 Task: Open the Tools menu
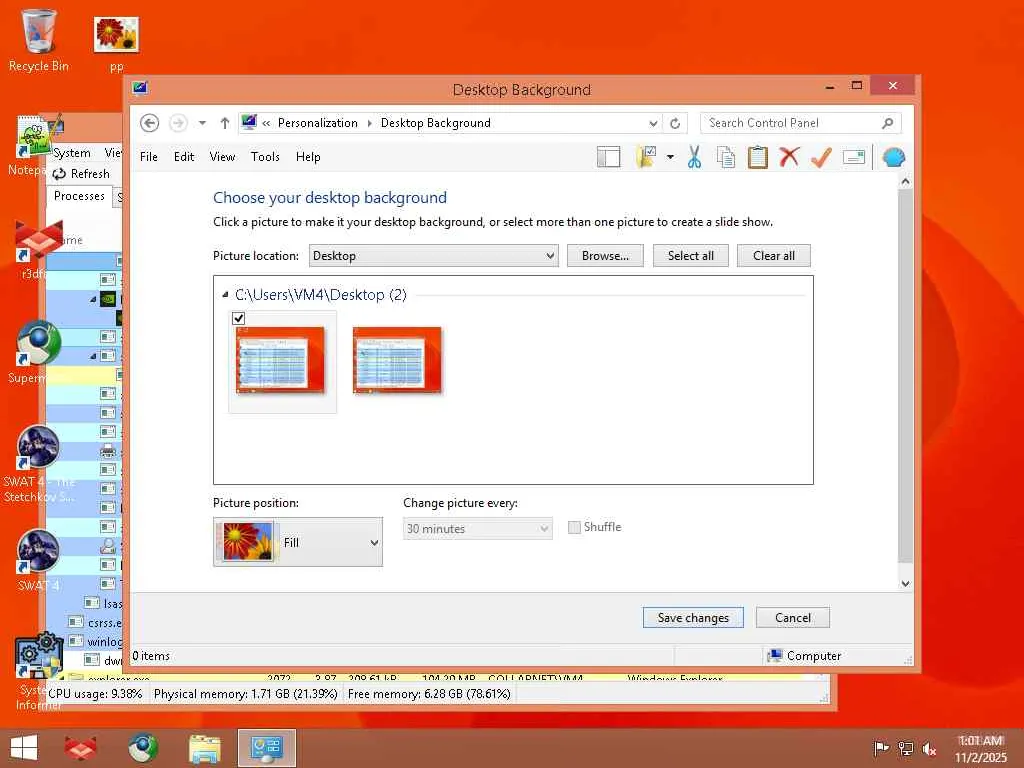(x=265, y=157)
